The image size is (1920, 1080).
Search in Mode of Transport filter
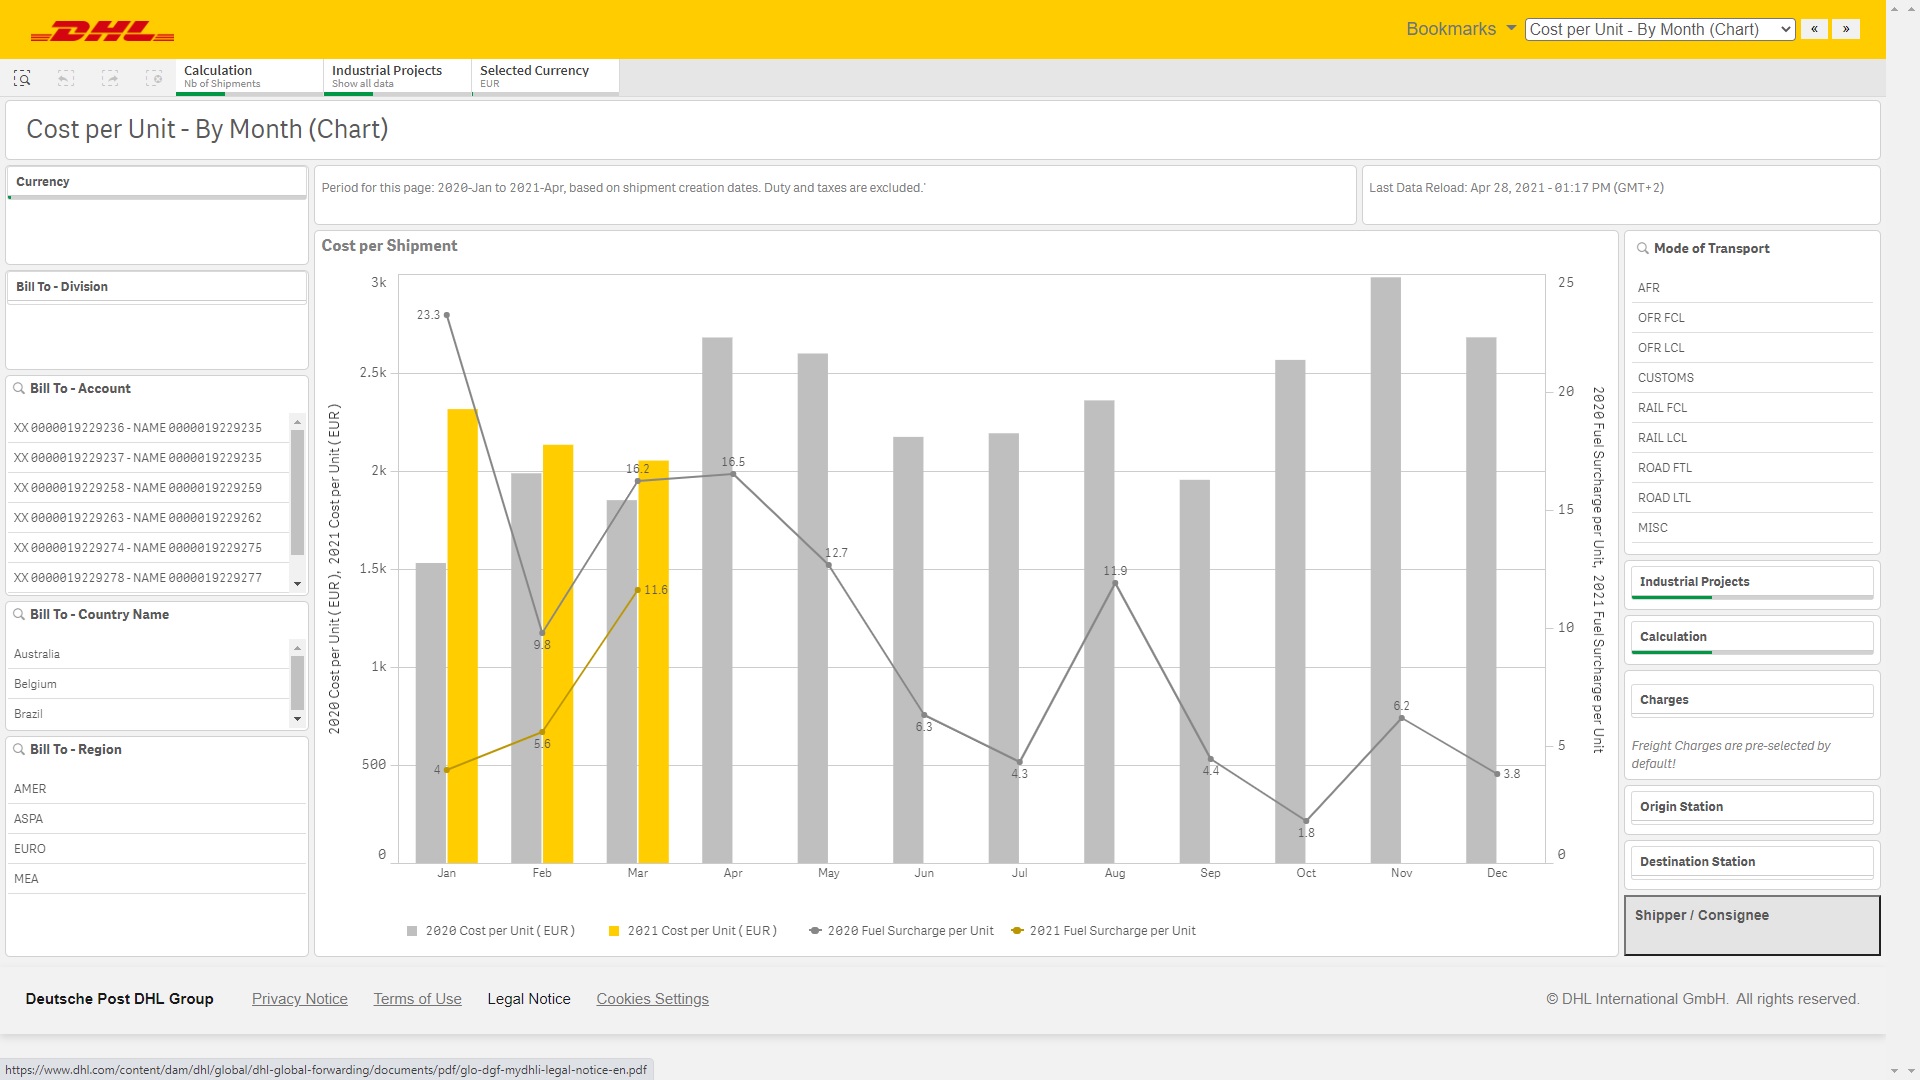(1643, 248)
